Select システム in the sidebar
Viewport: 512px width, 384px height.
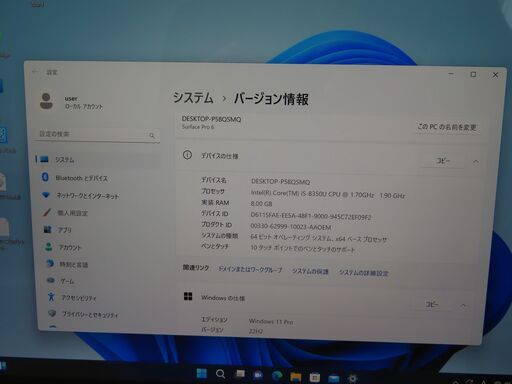pos(97,159)
